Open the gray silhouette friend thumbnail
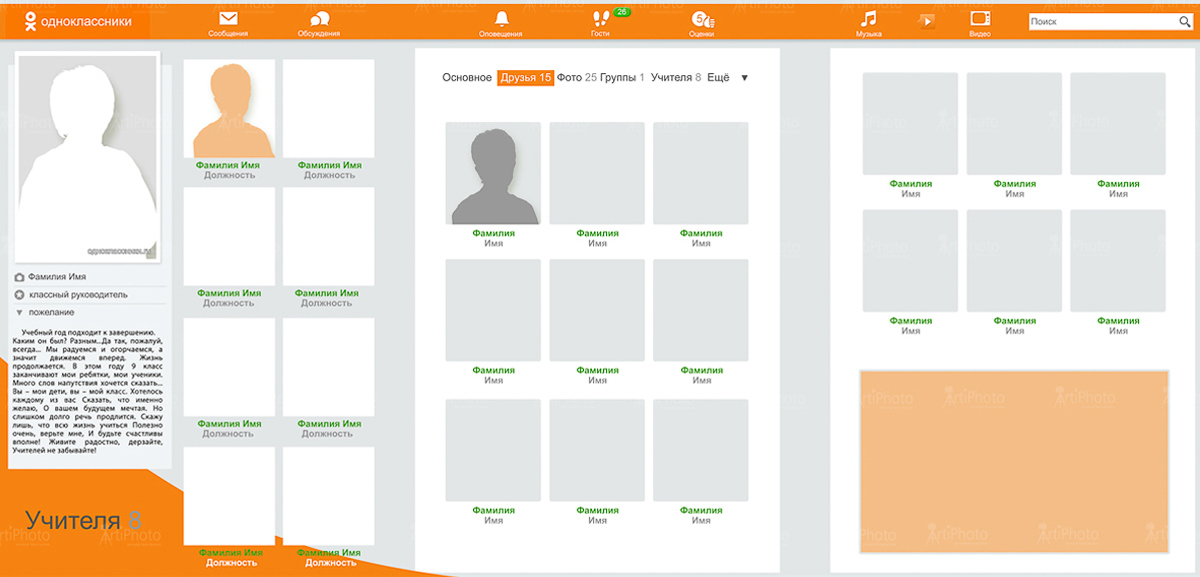The image size is (1200, 577). 493,174
